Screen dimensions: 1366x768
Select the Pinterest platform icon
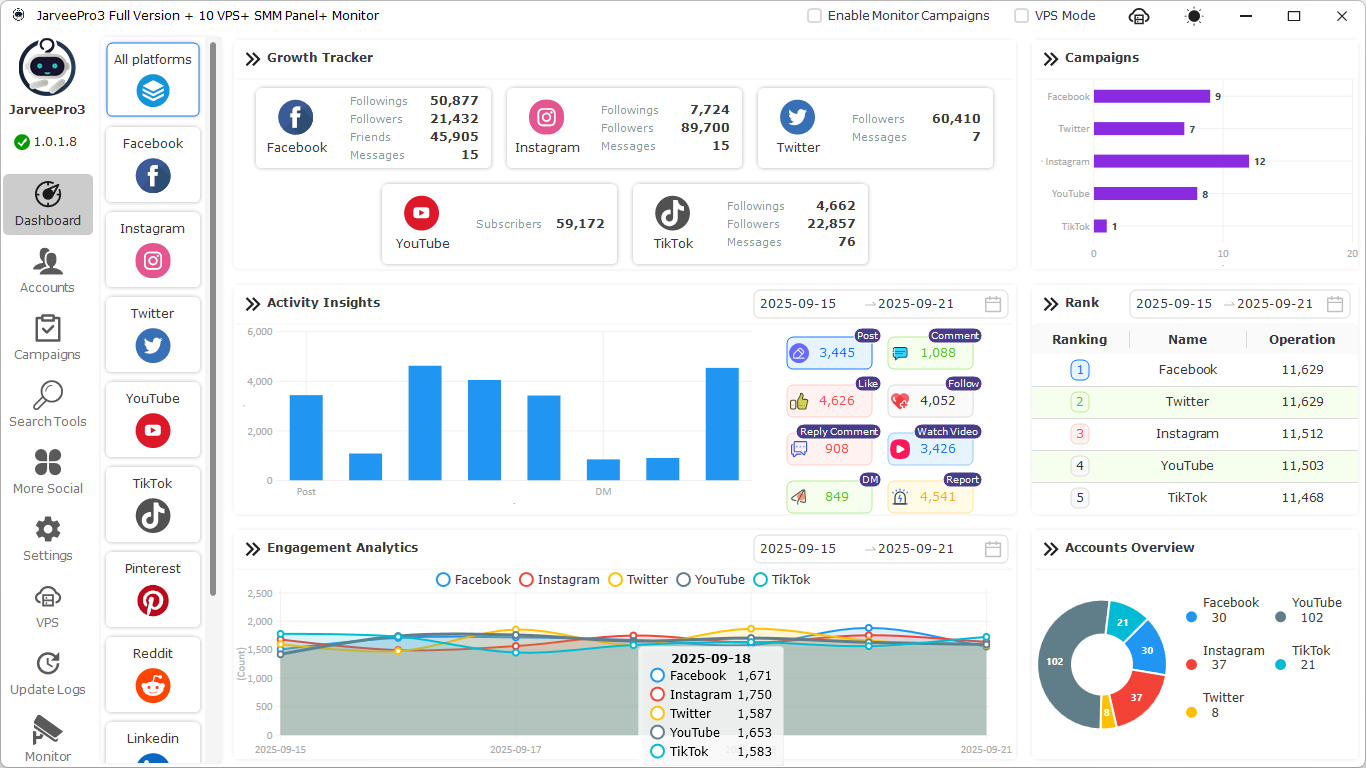153,600
